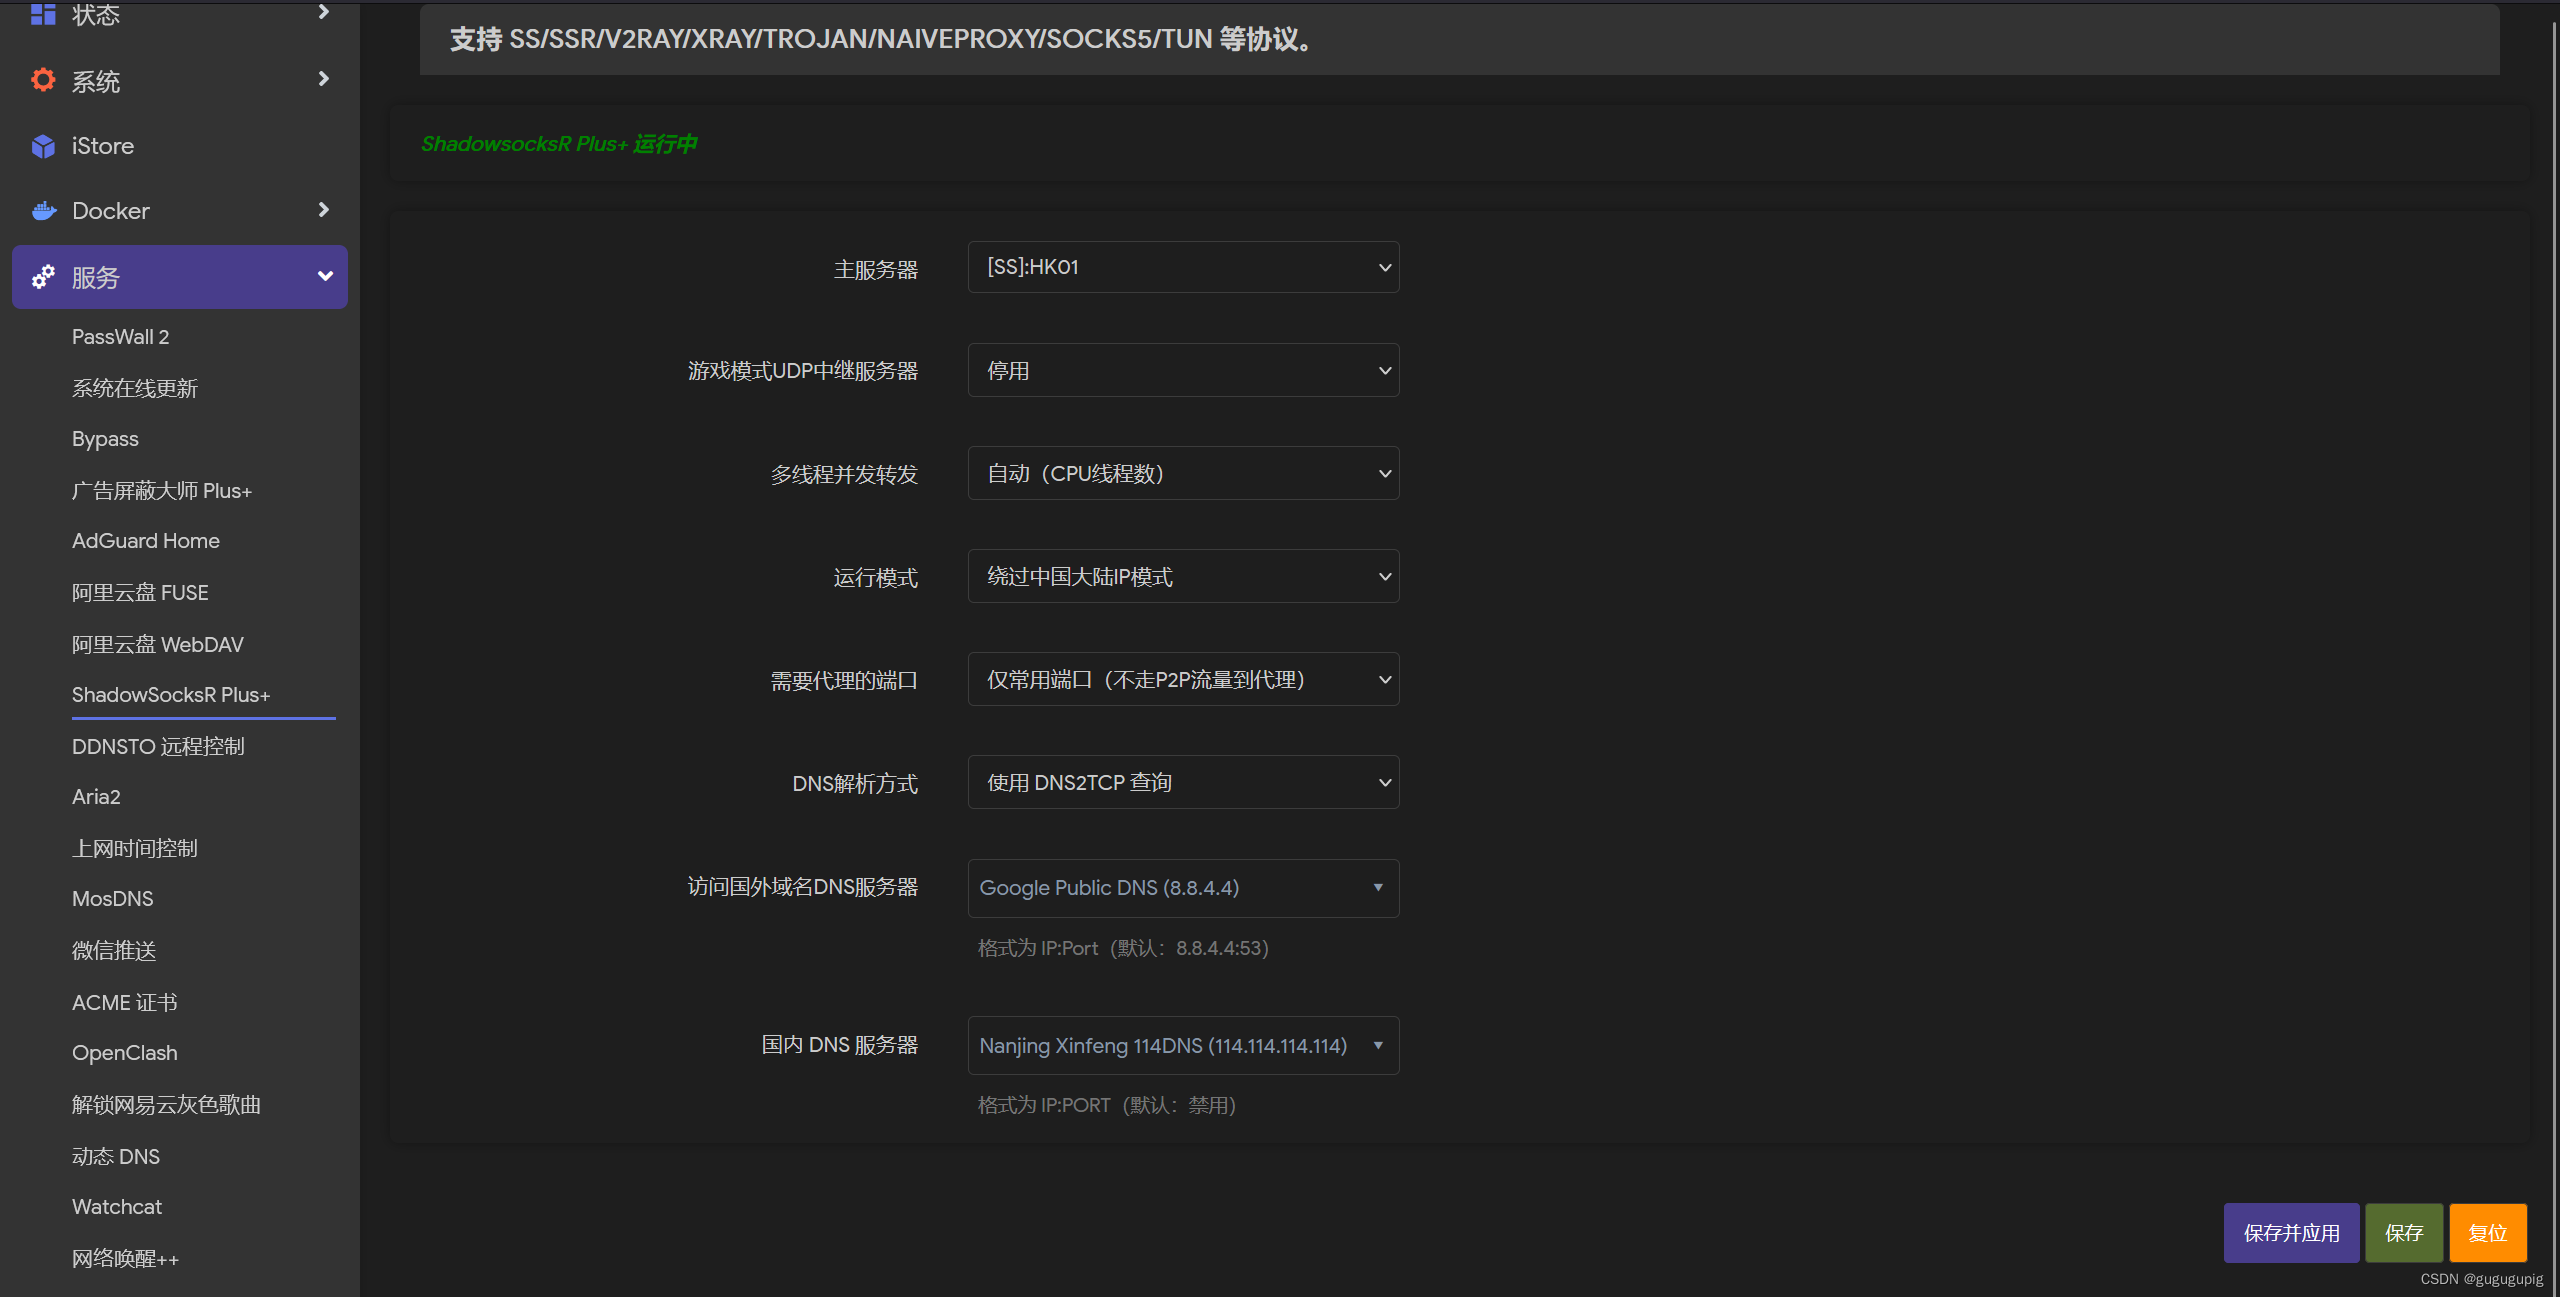Open the DNS解析方式 dropdown
This screenshot has height=1297, width=2560.
click(x=1183, y=782)
